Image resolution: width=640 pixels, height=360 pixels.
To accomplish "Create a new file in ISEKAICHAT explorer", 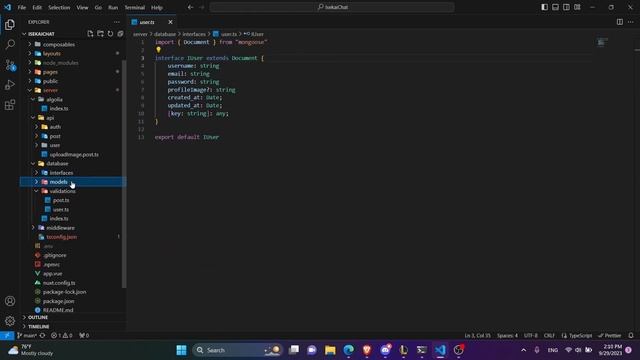I will click(x=90, y=34).
